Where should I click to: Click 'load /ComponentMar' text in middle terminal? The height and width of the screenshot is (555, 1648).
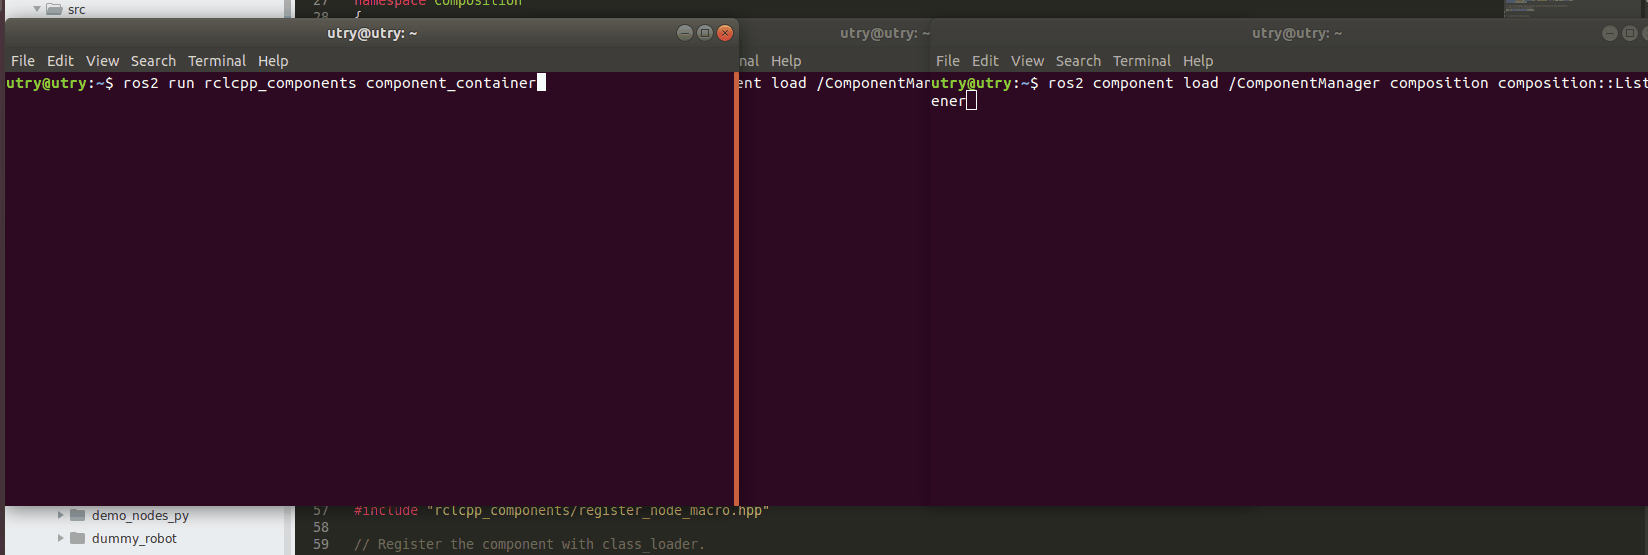pos(851,83)
